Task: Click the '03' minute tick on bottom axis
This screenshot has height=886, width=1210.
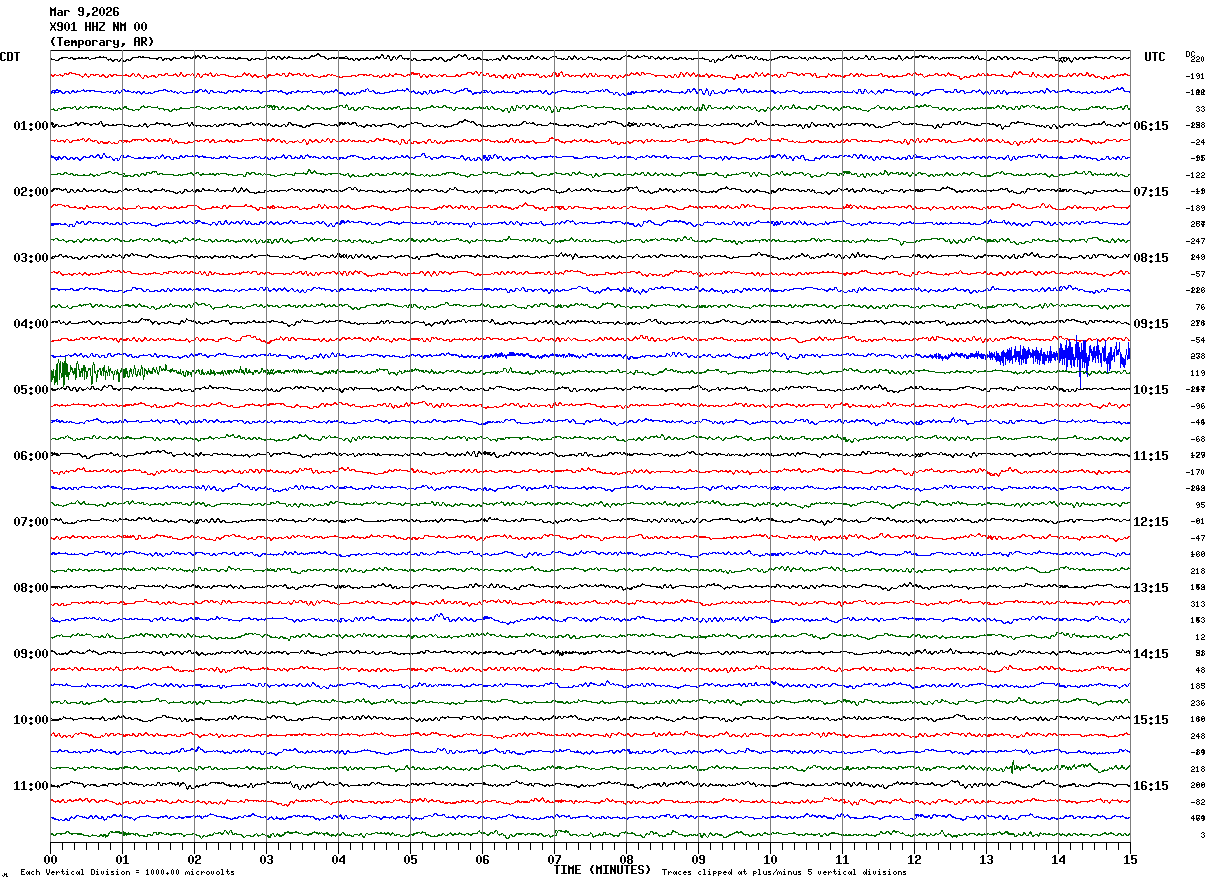Action: [266, 859]
